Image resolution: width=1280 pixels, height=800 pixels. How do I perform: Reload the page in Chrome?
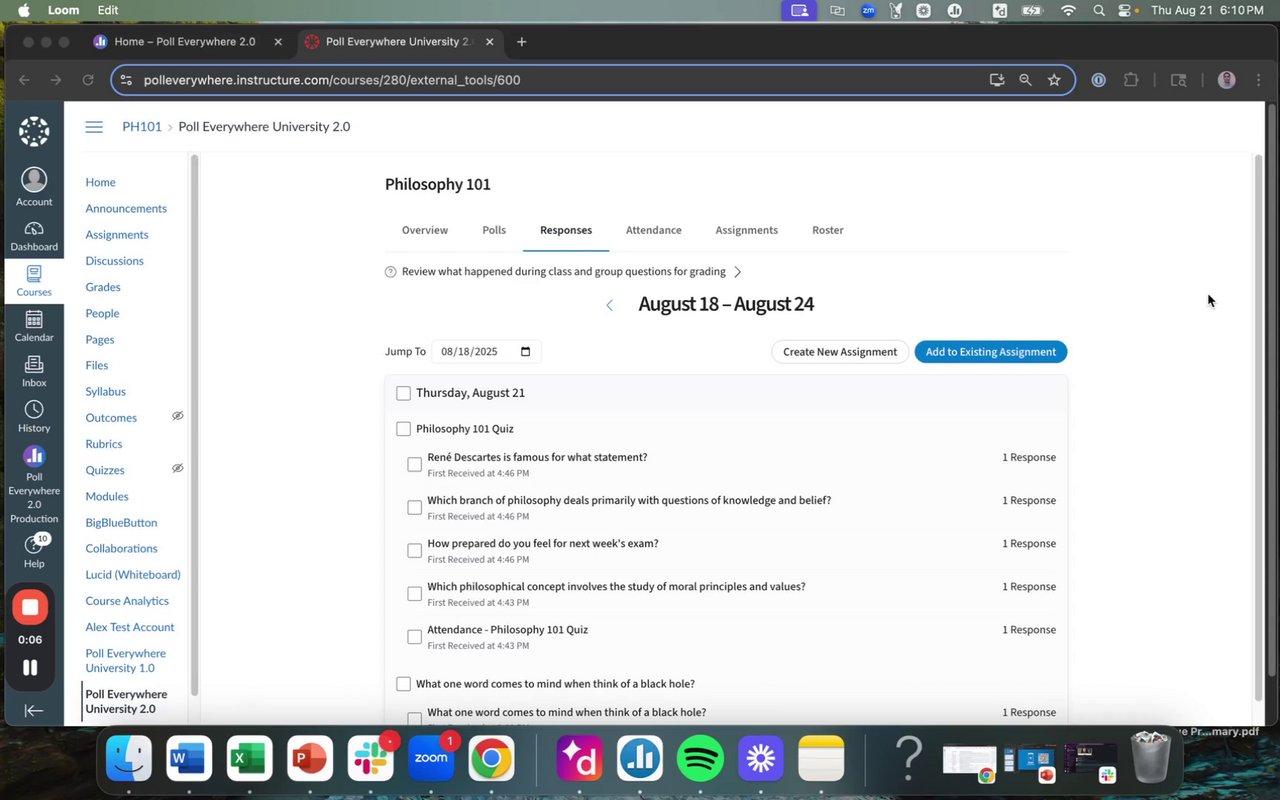88,80
